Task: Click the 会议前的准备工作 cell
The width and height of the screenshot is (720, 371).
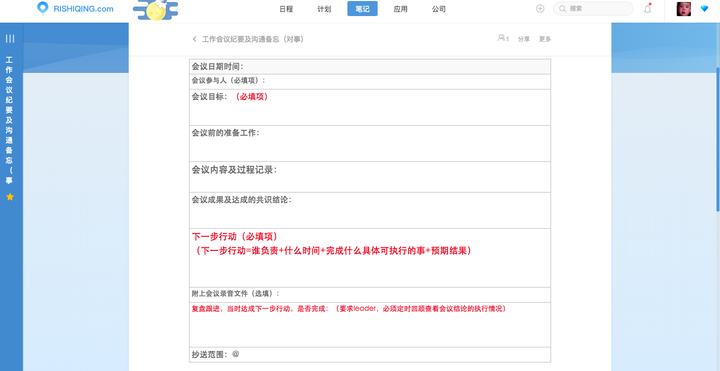Action: 370,143
